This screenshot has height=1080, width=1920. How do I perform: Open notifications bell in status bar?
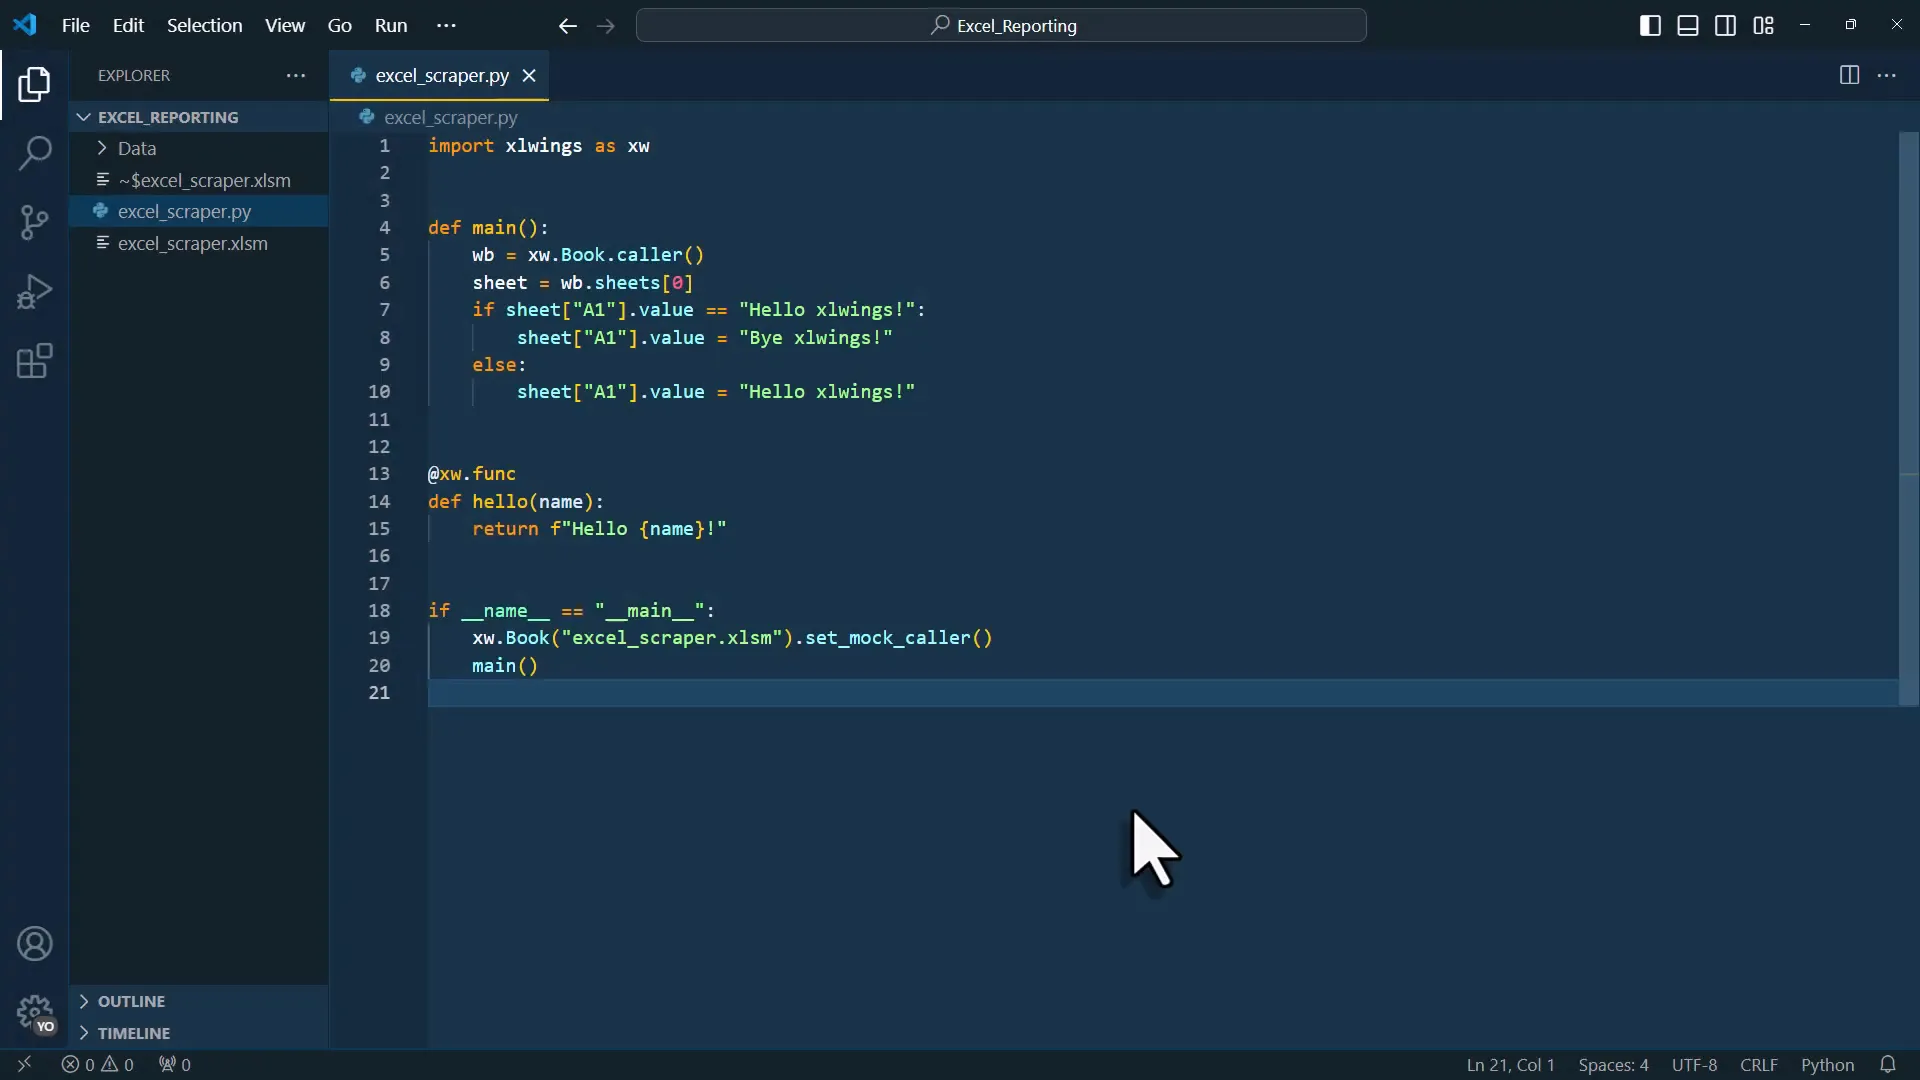[1888, 1065]
